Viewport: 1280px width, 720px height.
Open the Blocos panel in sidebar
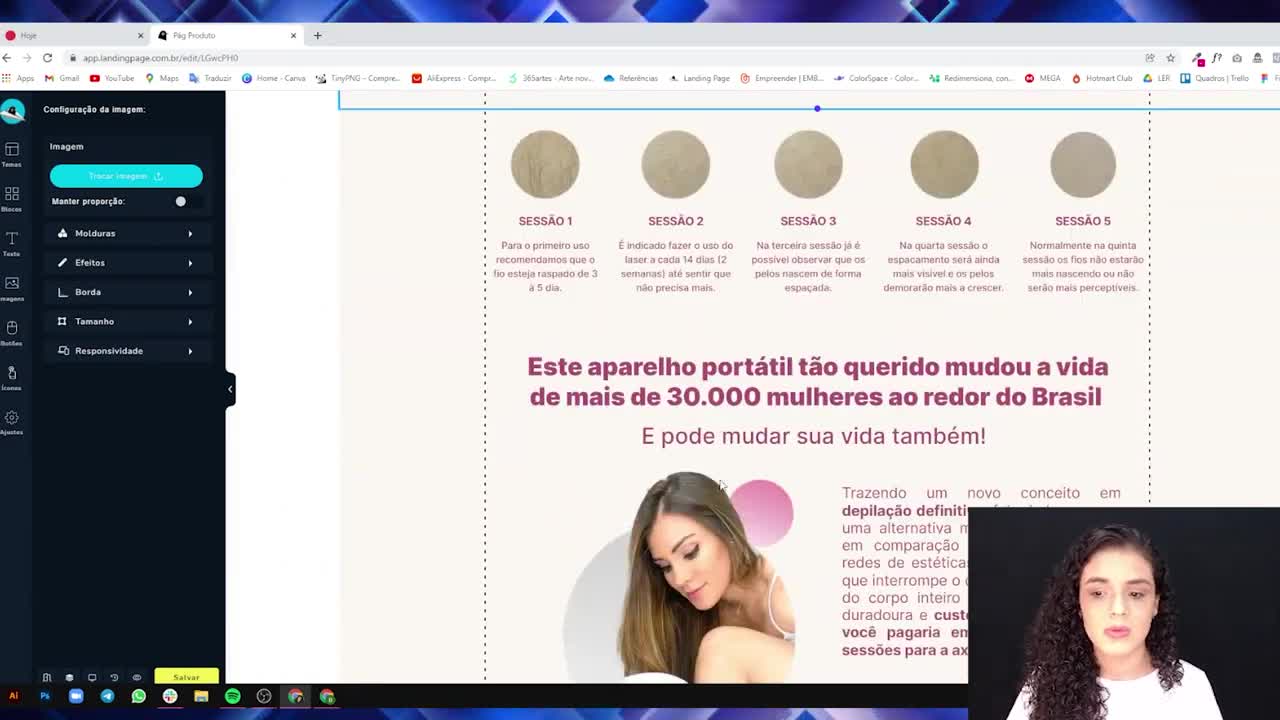pos(12,198)
